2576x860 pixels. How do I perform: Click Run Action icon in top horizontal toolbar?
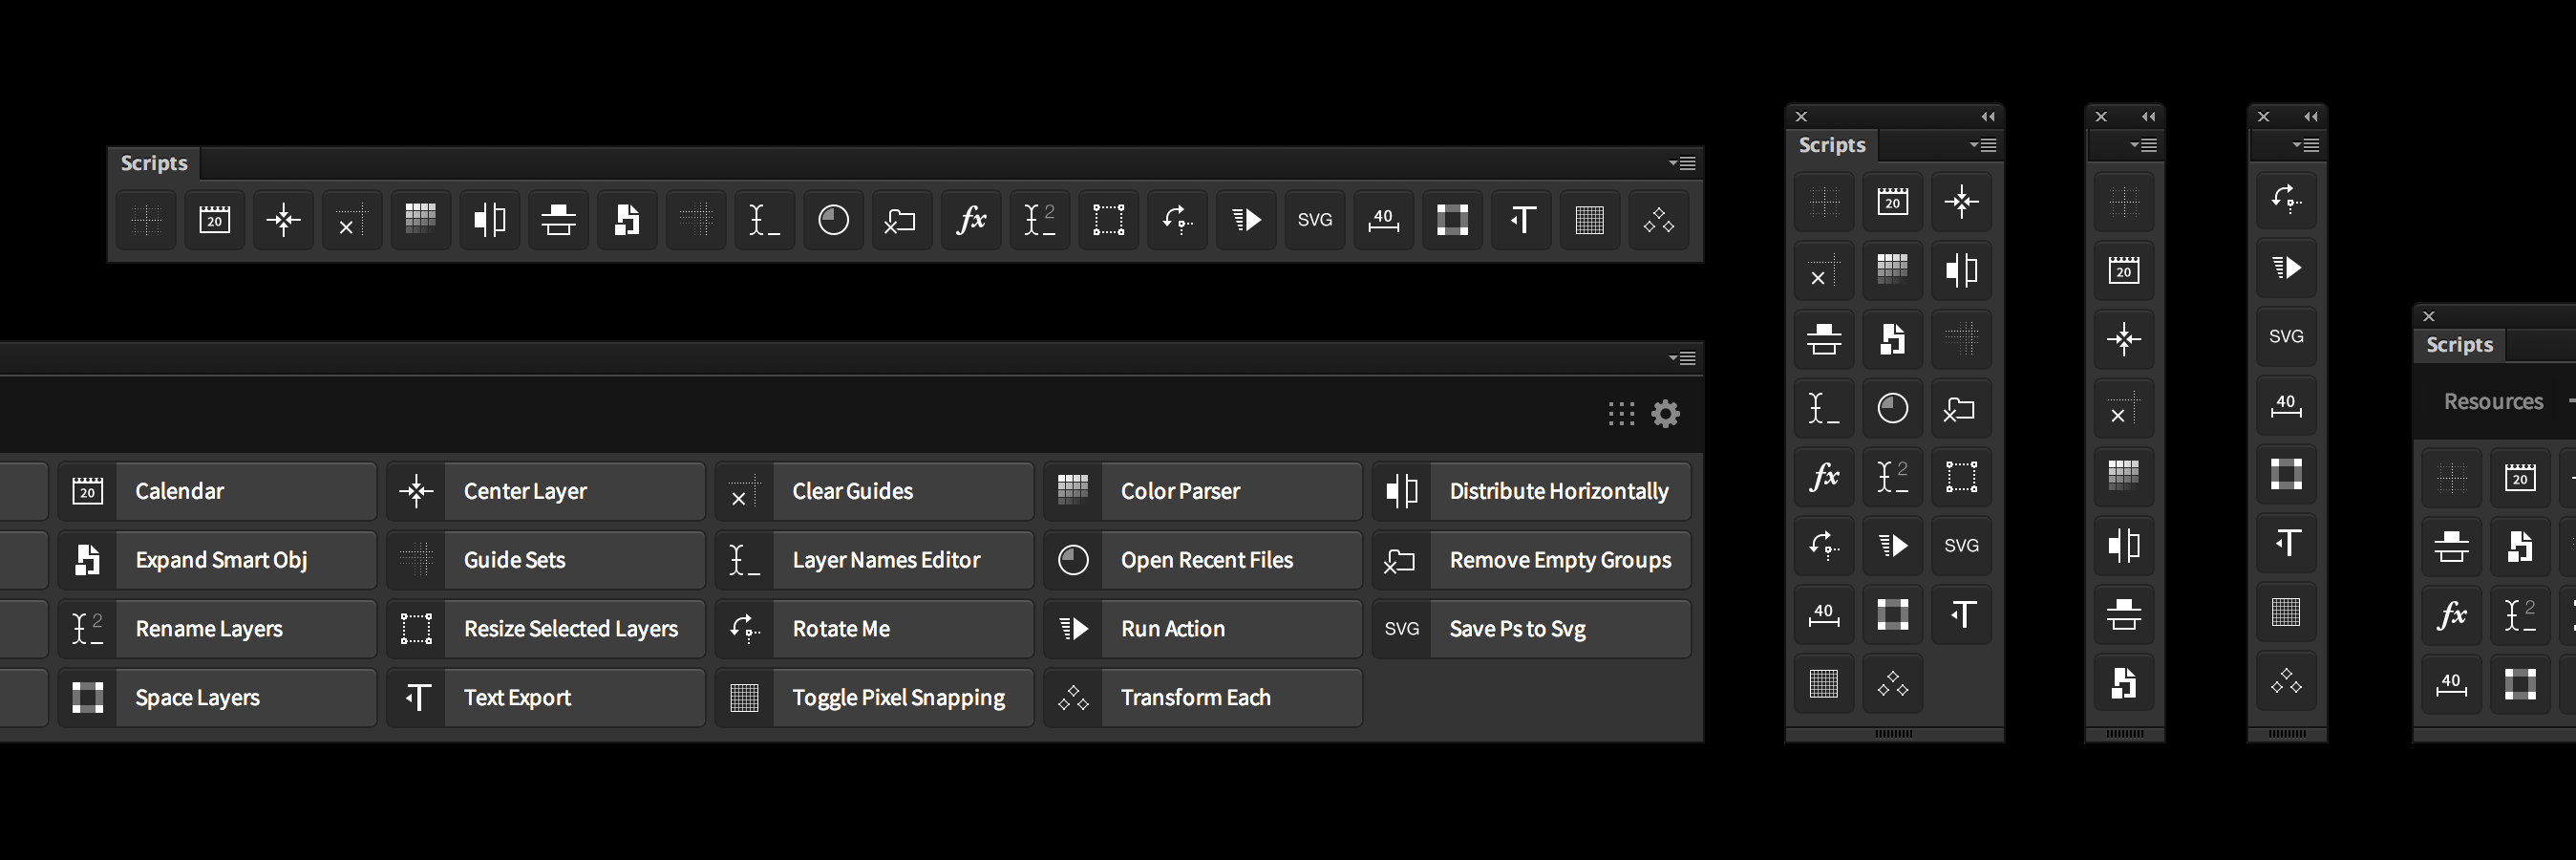click(x=1246, y=220)
